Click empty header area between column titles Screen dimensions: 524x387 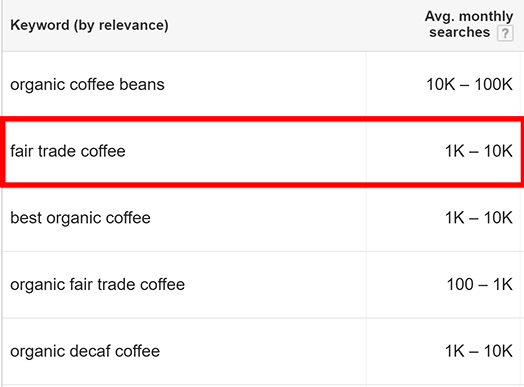point(294,25)
